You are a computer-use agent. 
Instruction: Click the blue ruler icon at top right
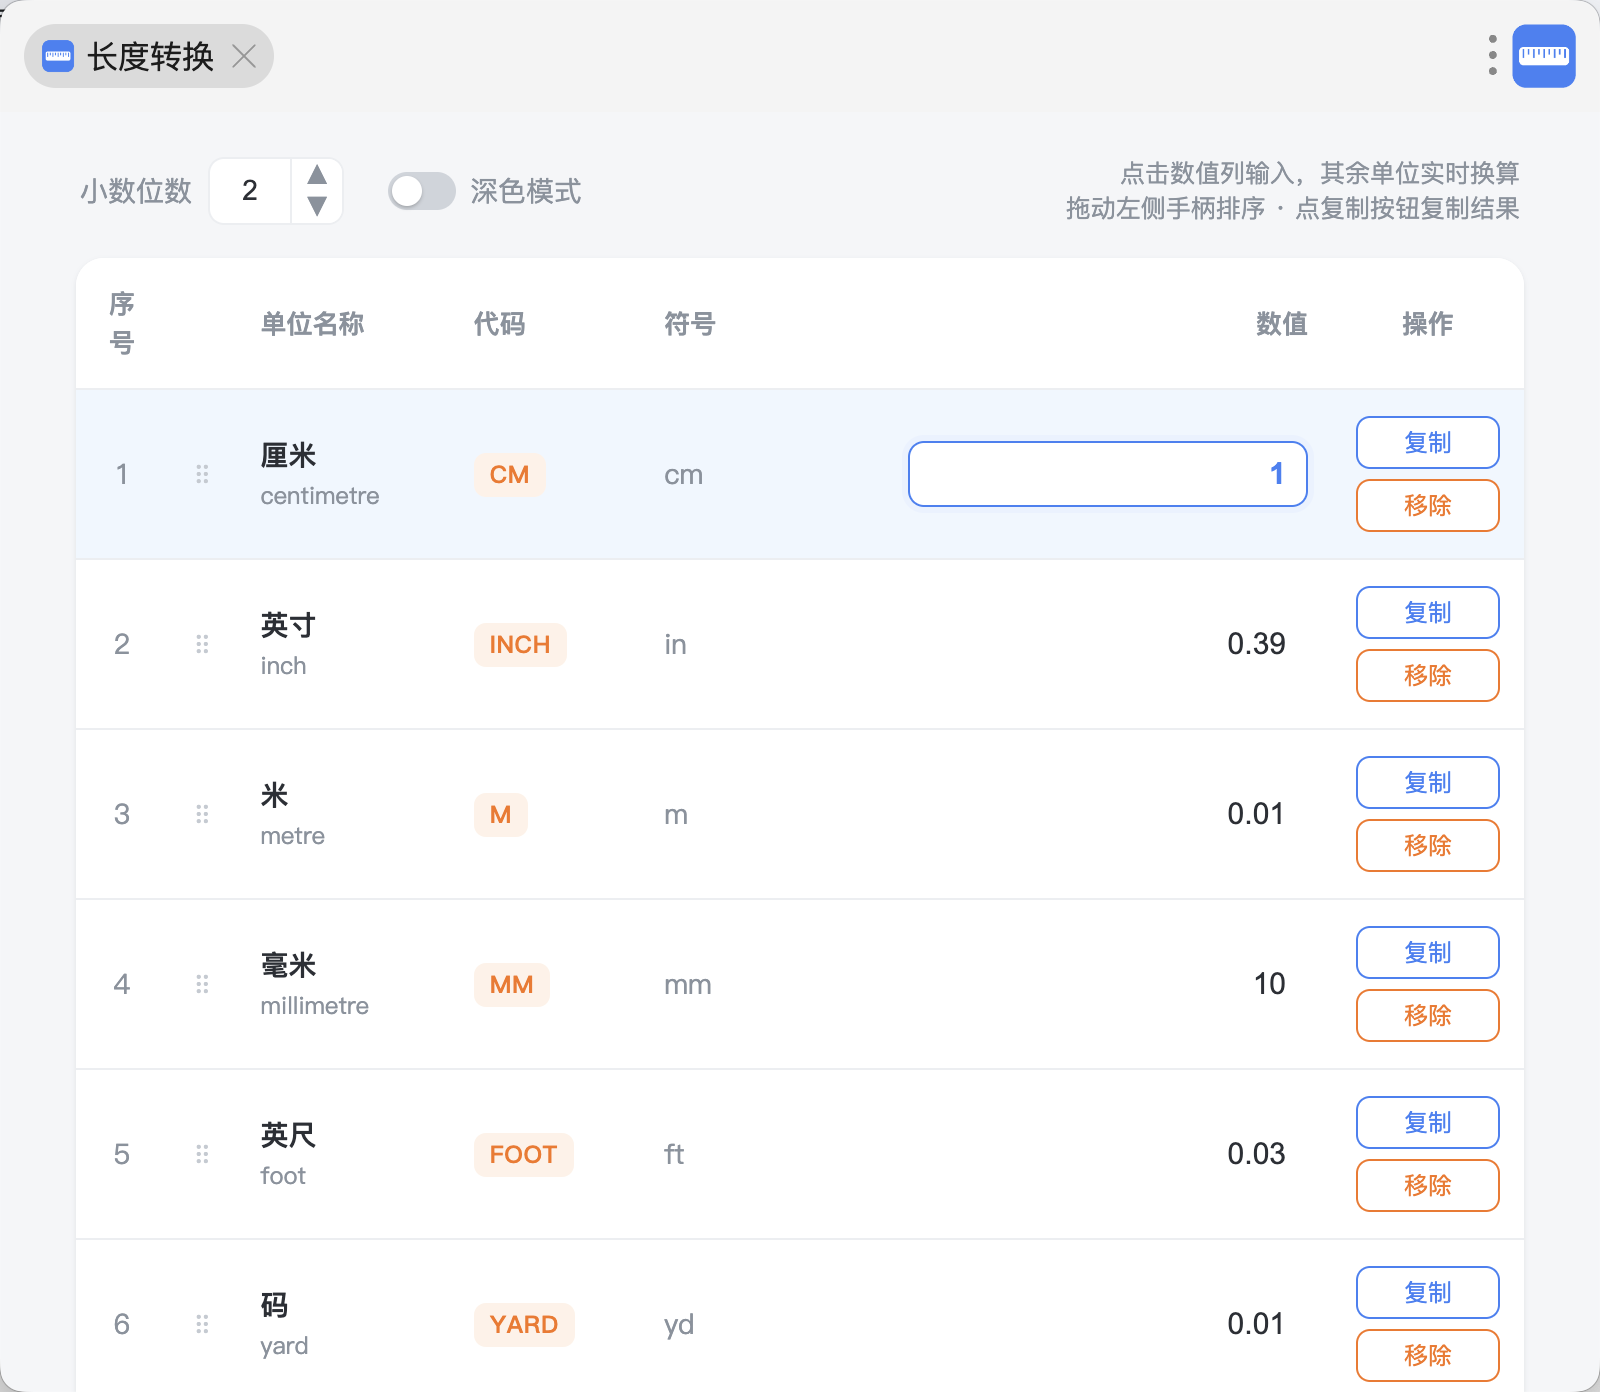[1543, 56]
